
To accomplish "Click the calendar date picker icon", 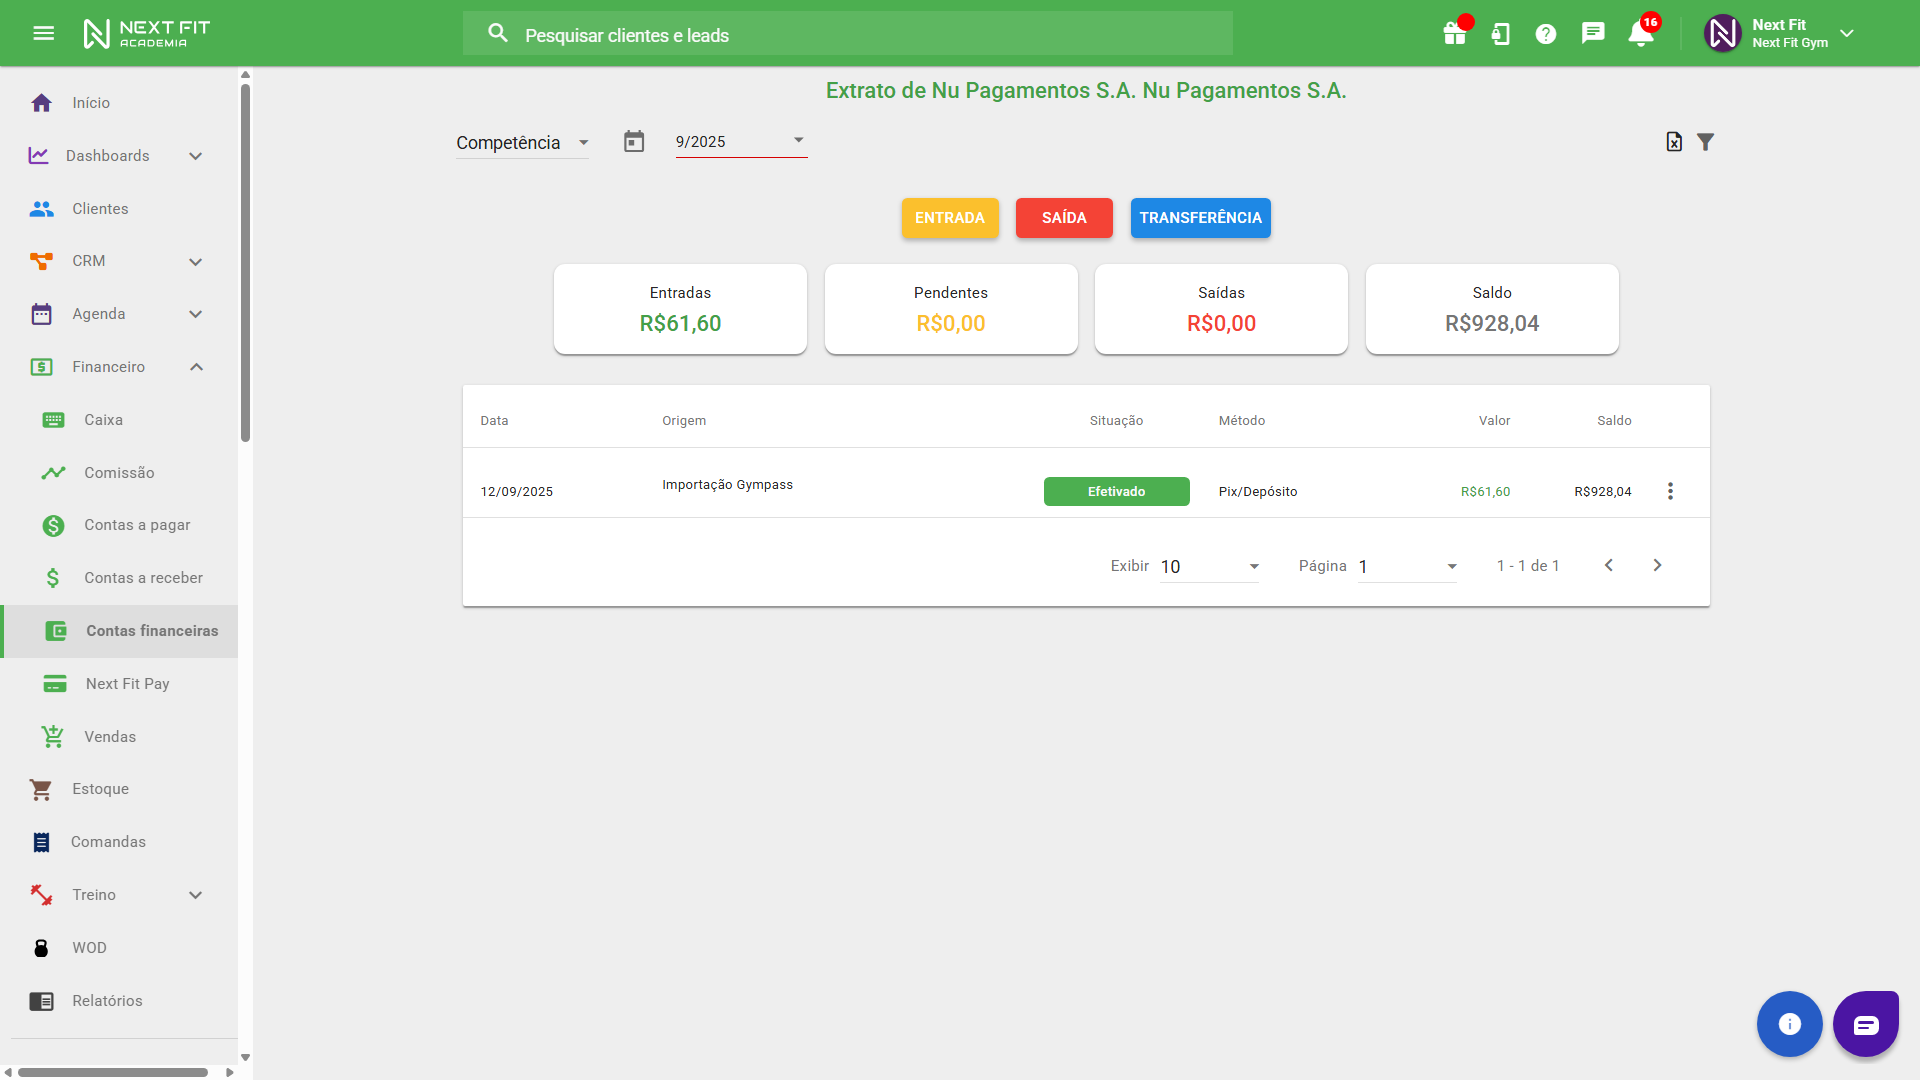I will (634, 142).
